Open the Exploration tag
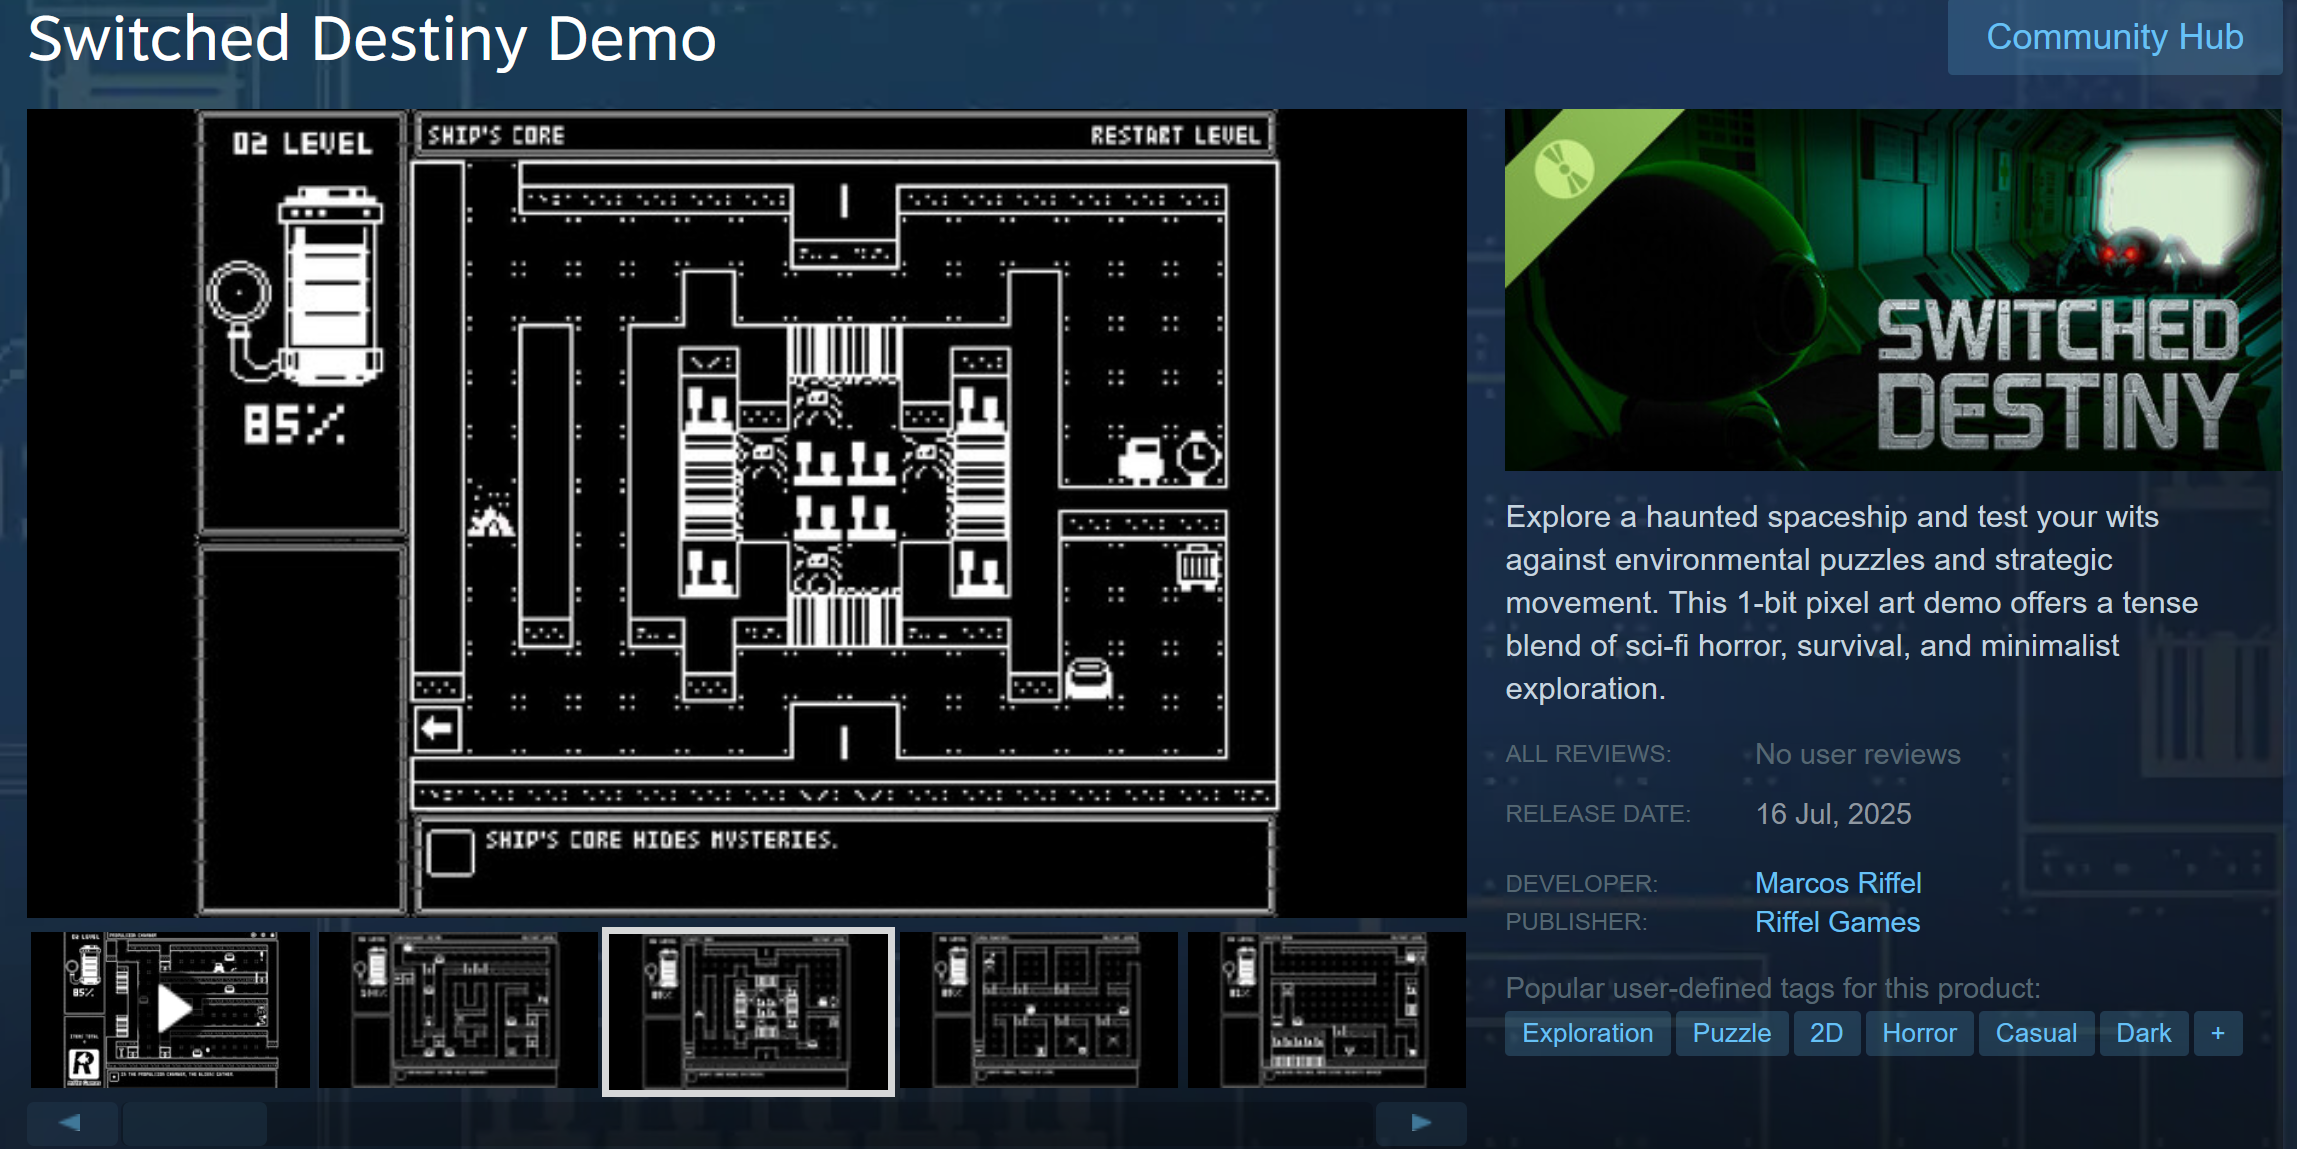This screenshot has width=2297, height=1149. (x=1587, y=1033)
